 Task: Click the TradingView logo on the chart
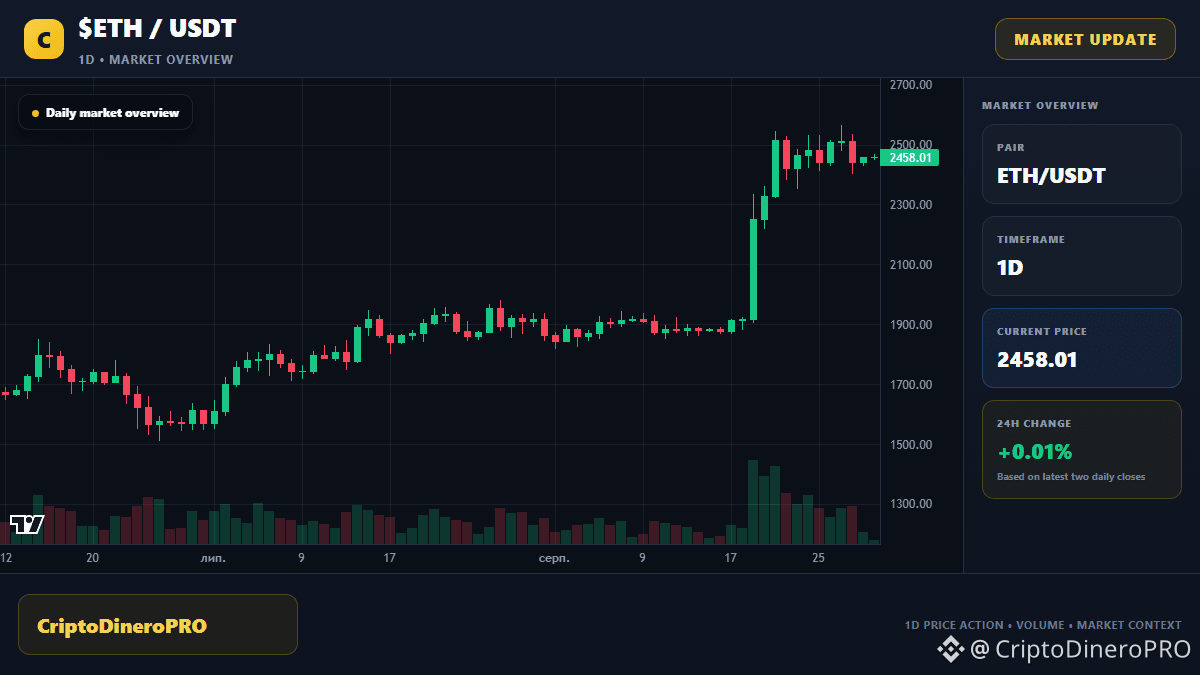27,524
